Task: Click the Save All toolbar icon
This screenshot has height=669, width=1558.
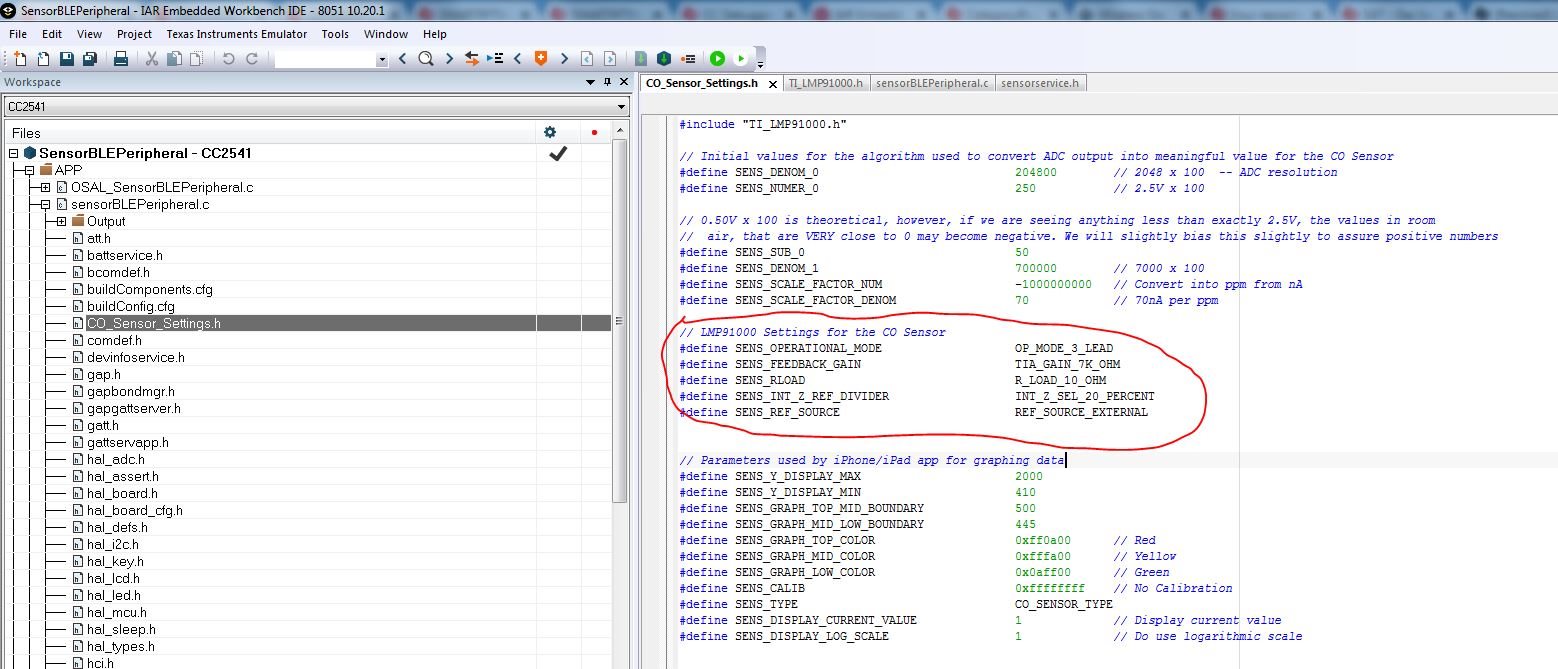Action: pos(89,59)
